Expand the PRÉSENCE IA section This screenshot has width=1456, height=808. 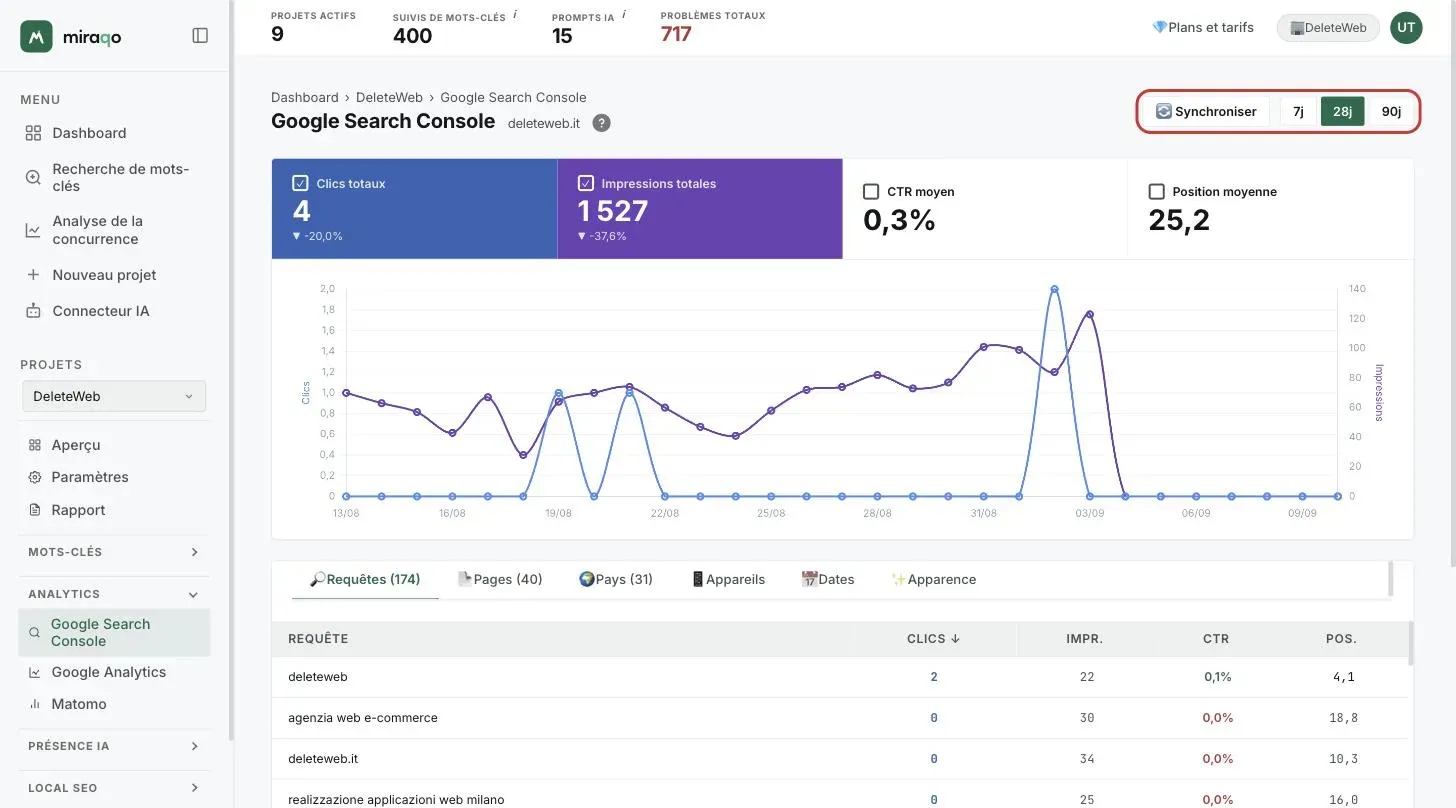194,746
